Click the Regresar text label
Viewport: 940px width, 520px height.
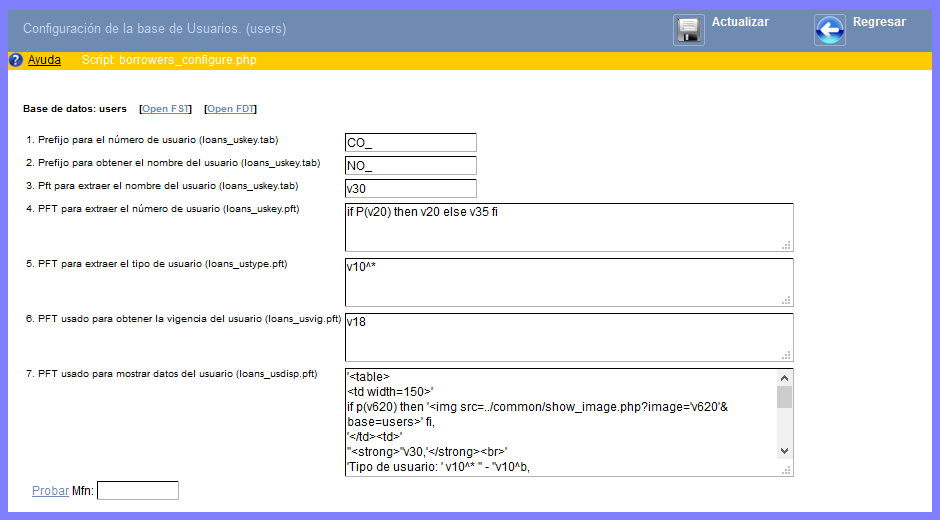click(879, 22)
